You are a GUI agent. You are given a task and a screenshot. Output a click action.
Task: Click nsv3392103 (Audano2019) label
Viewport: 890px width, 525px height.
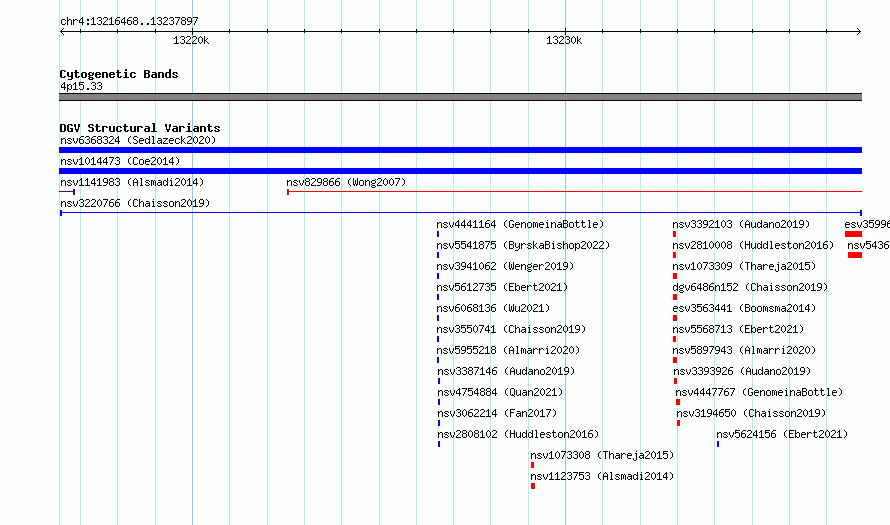point(741,224)
